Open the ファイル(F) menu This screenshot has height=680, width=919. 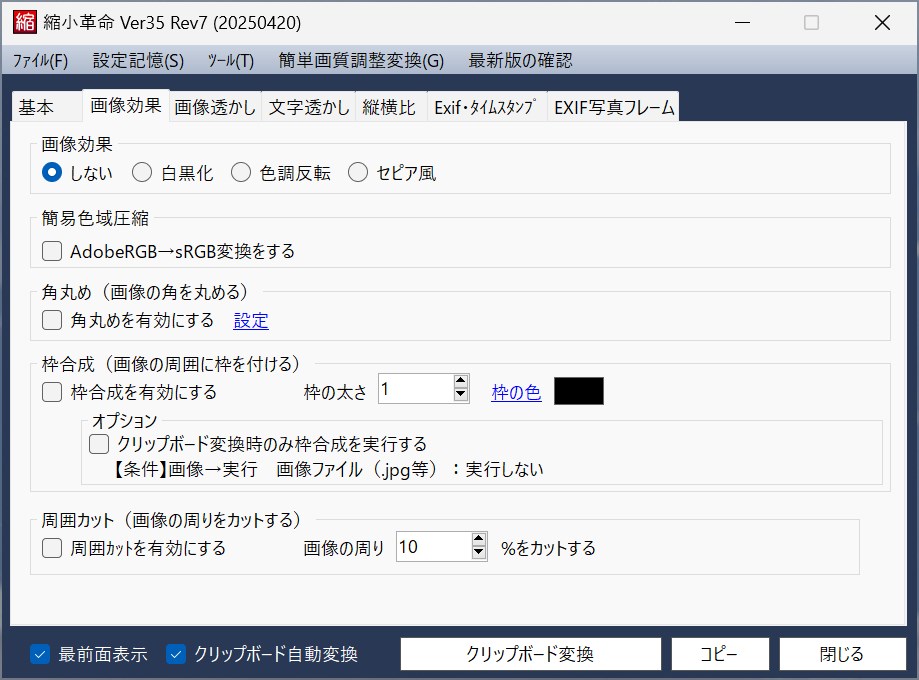click(x=40, y=60)
